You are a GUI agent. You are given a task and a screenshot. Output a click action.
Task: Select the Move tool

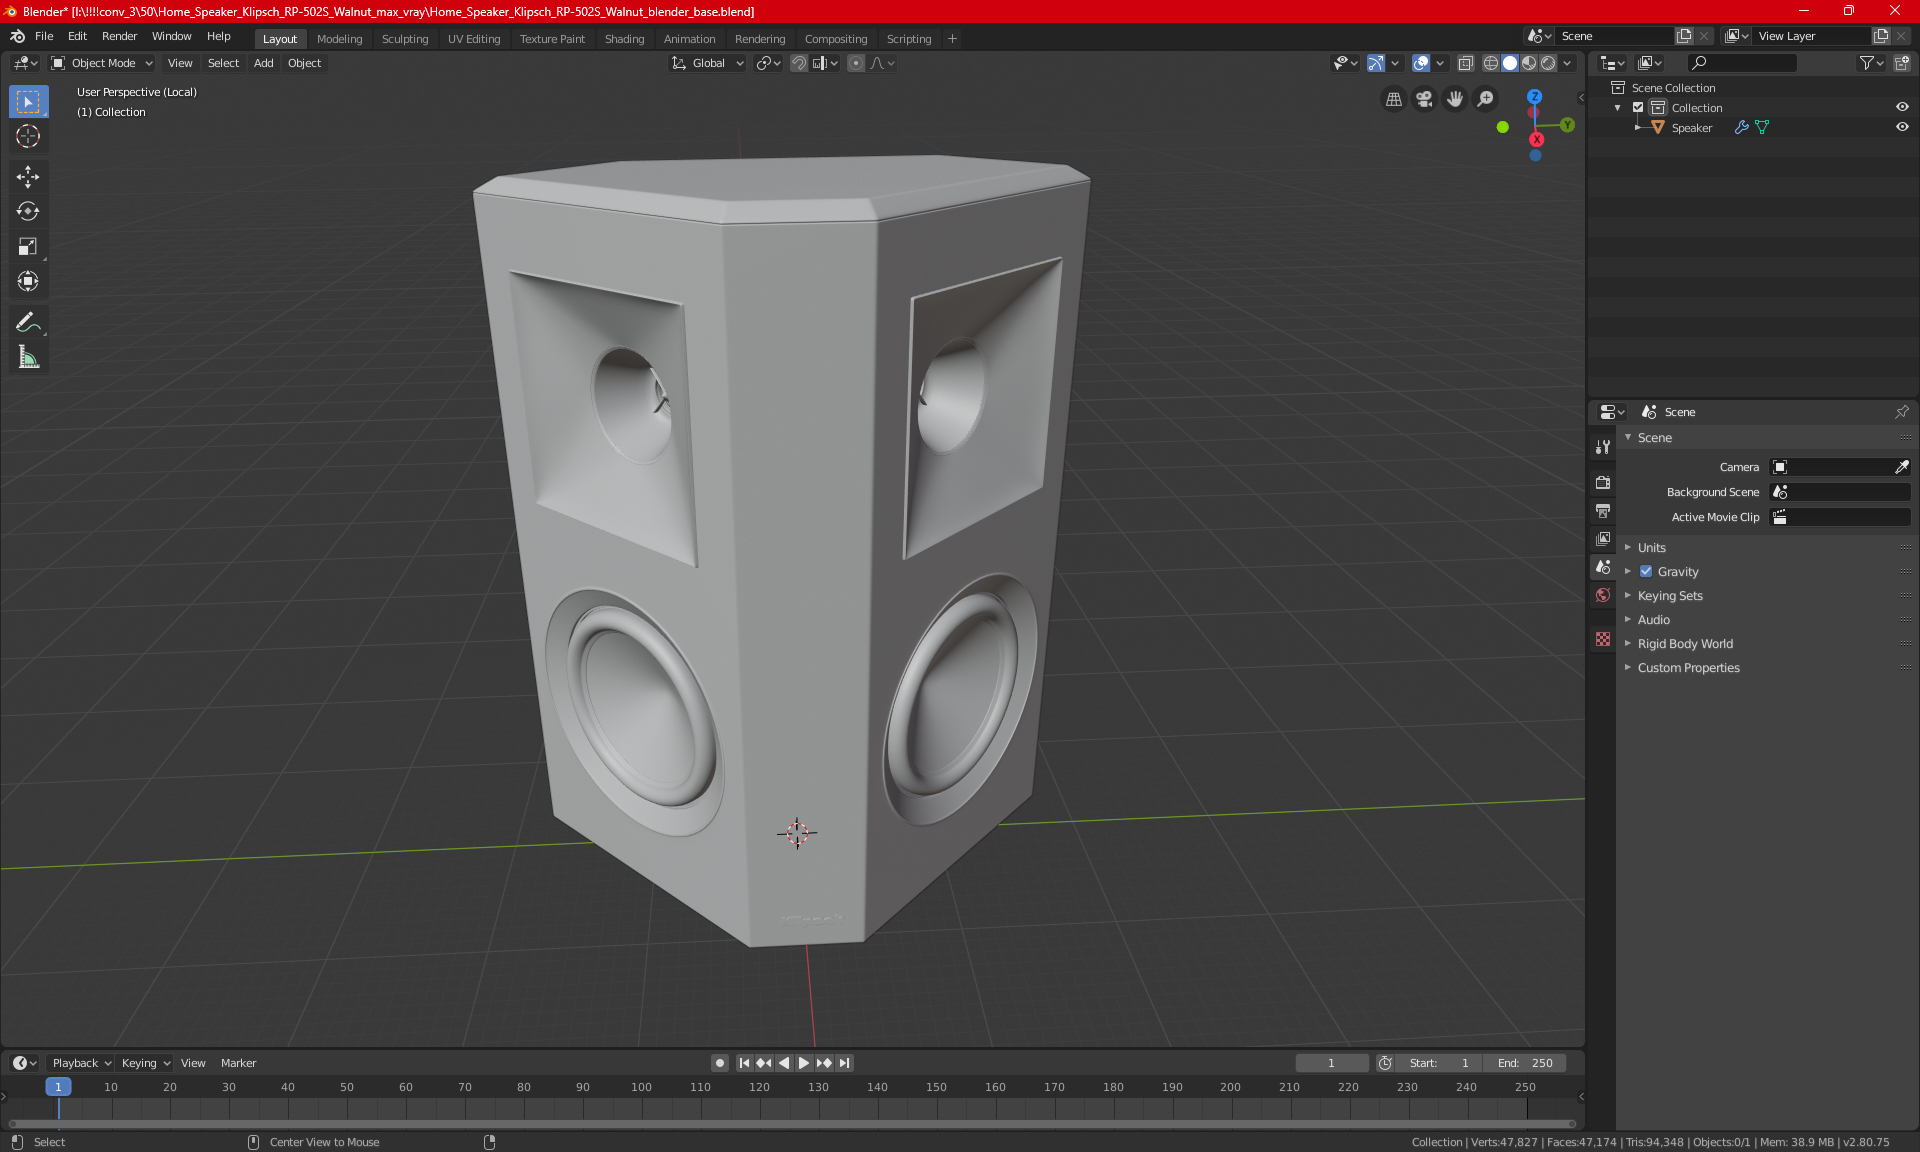click(x=28, y=177)
